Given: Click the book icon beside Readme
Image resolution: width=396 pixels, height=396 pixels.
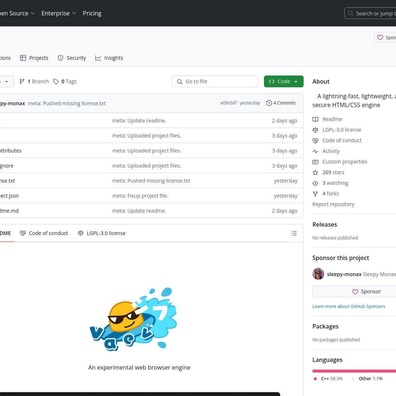Looking at the screenshot, I should pos(315,119).
